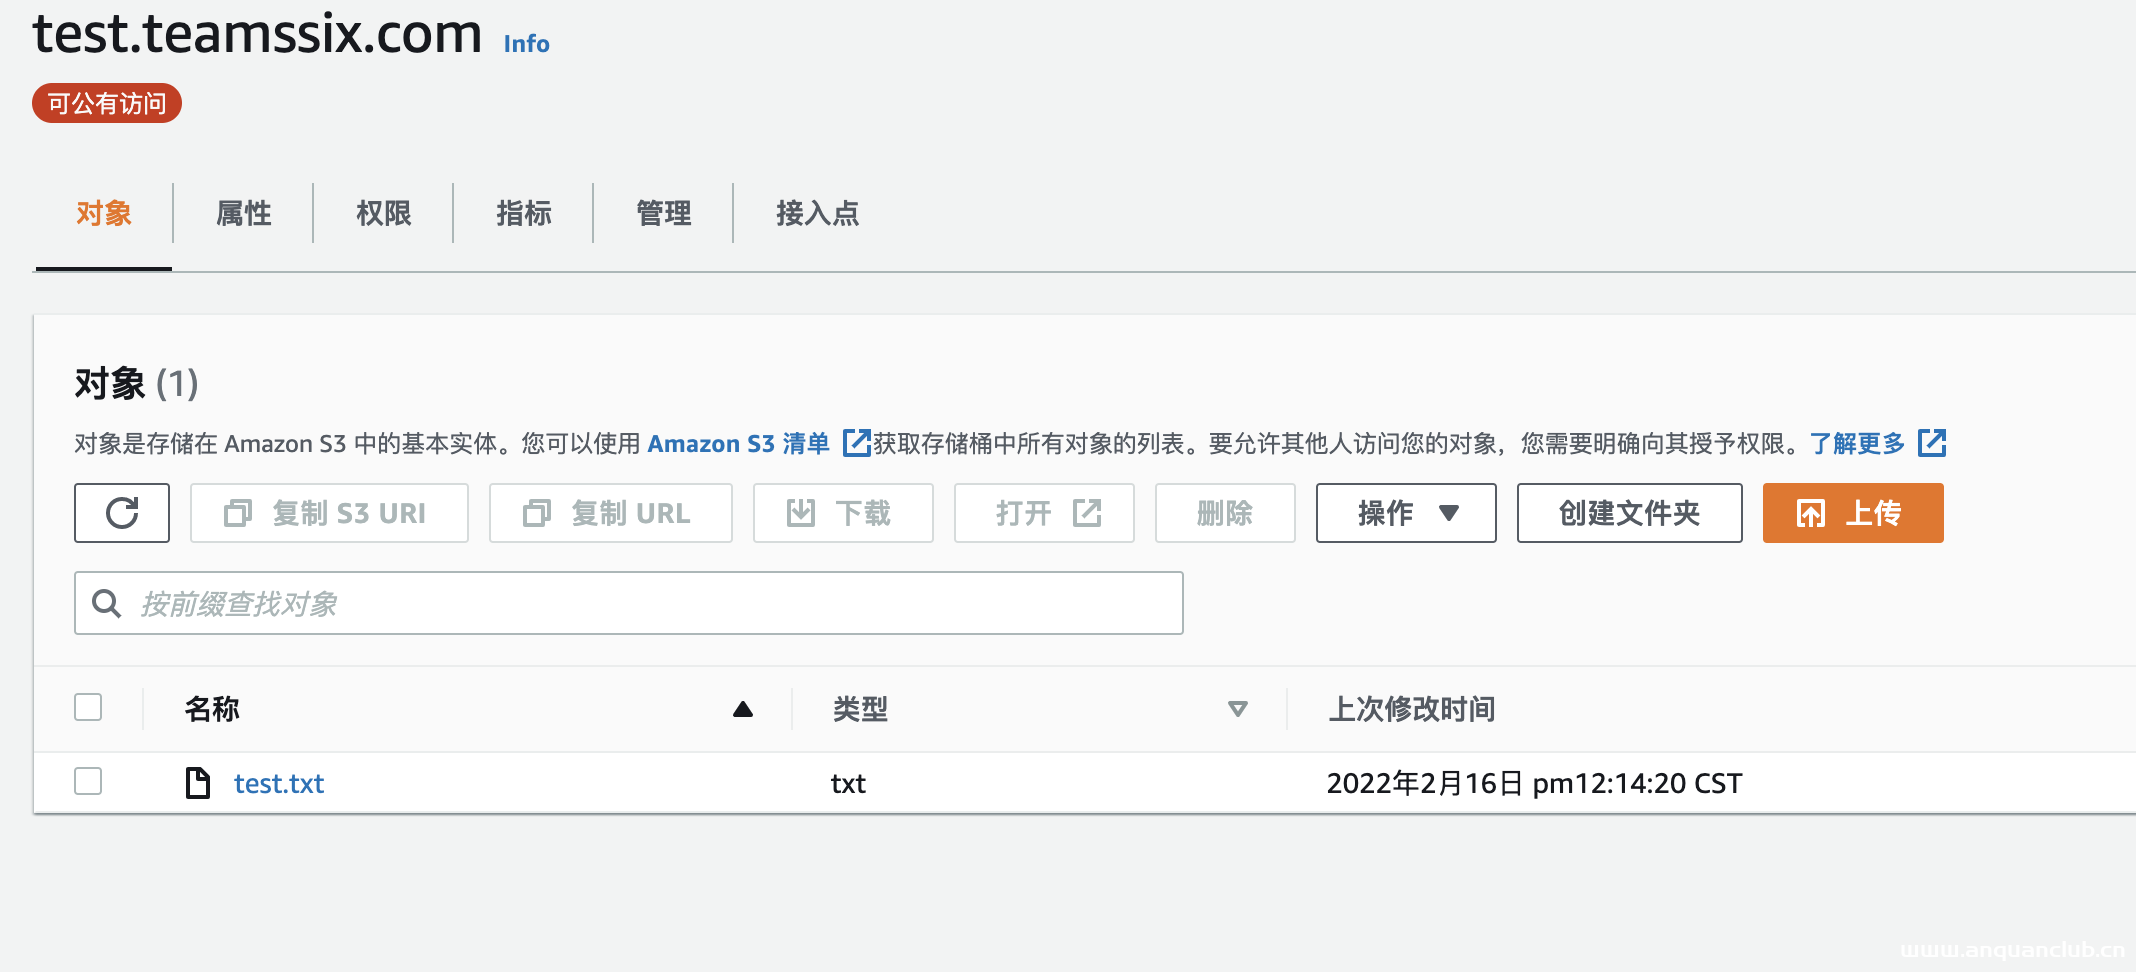Open the 属性 tab
The image size is (2136, 972).
pyautogui.click(x=243, y=213)
